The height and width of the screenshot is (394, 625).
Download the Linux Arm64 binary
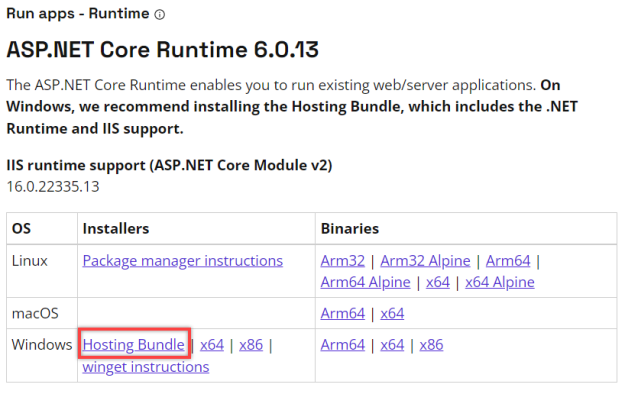pyautogui.click(x=508, y=261)
